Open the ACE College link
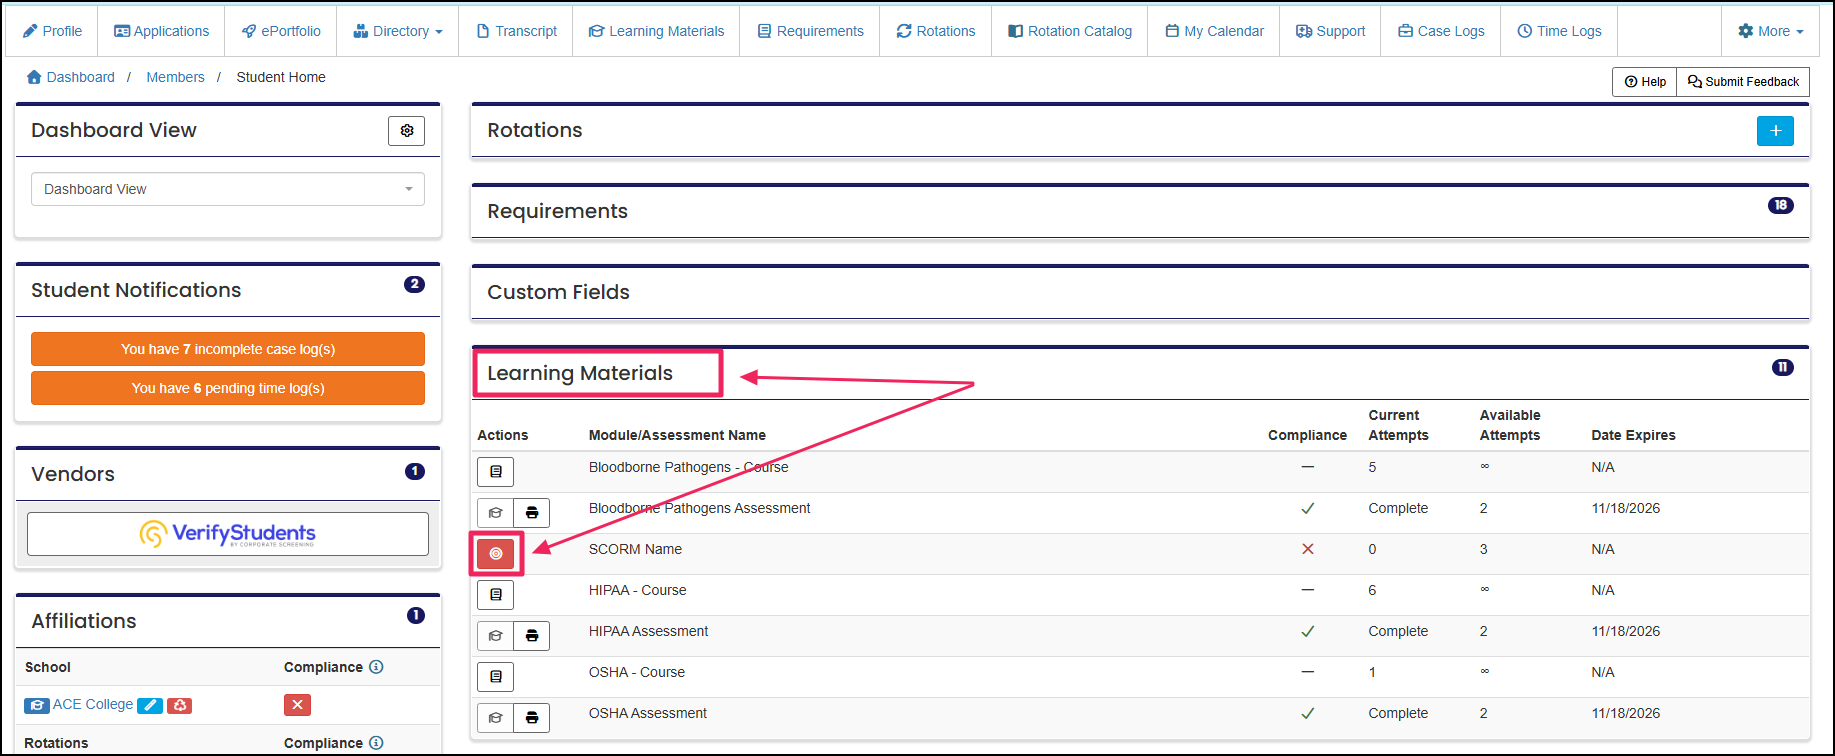The width and height of the screenshot is (1835, 756). pyautogui.click(x=93, y=704)
